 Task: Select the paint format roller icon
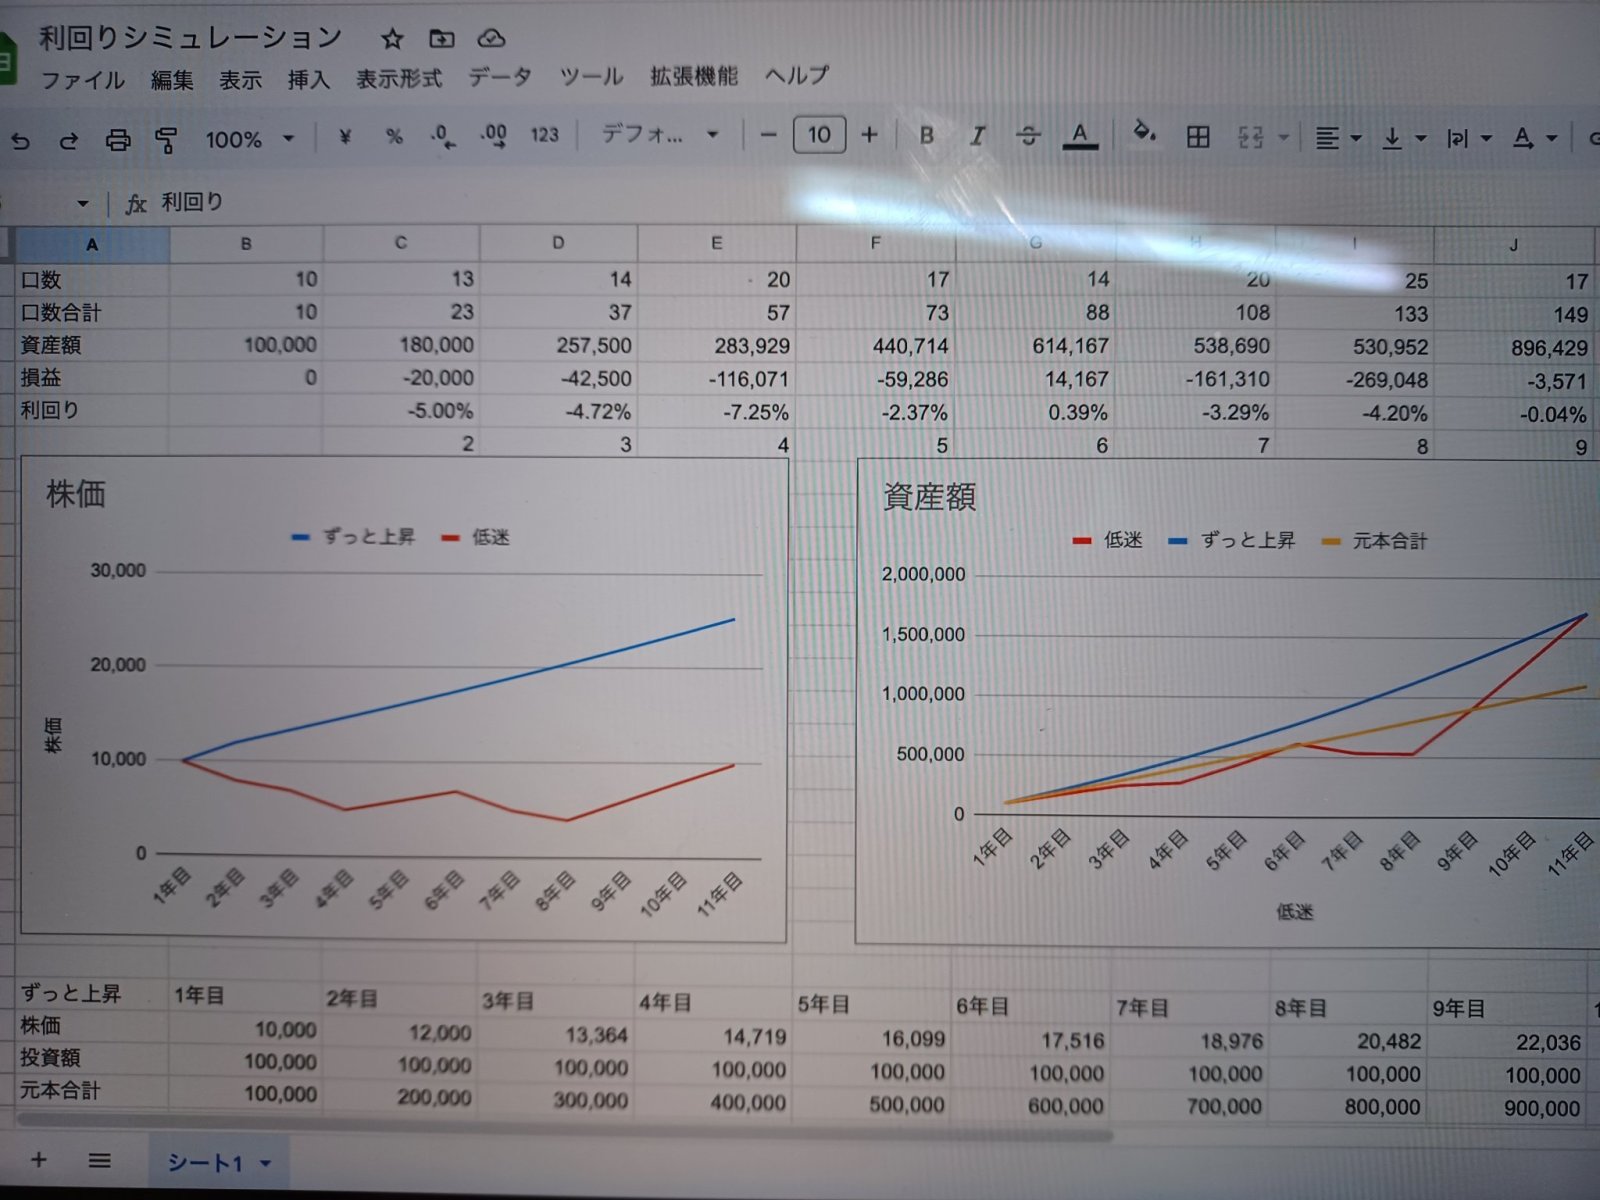click(x=166, y=140)
